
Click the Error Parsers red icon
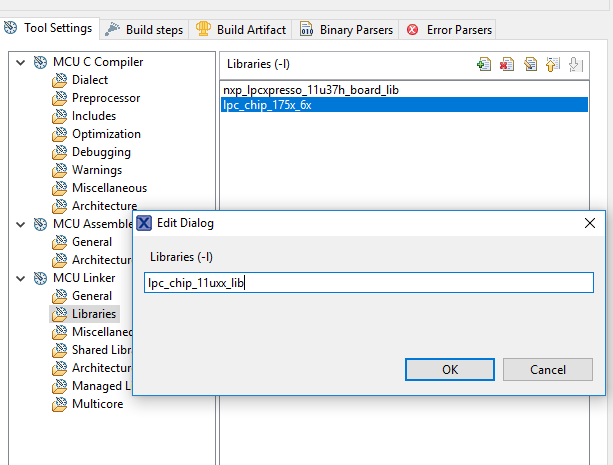click(x=412, y=30)
